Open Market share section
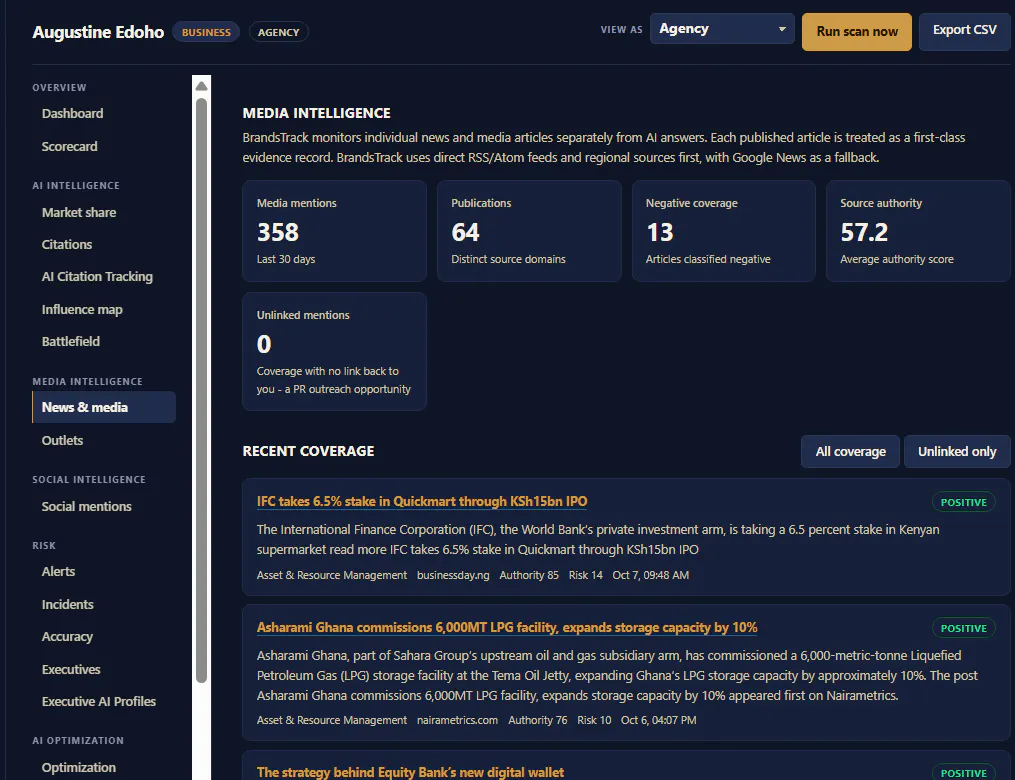The image size is (1015, 780). tap(79, 212)
